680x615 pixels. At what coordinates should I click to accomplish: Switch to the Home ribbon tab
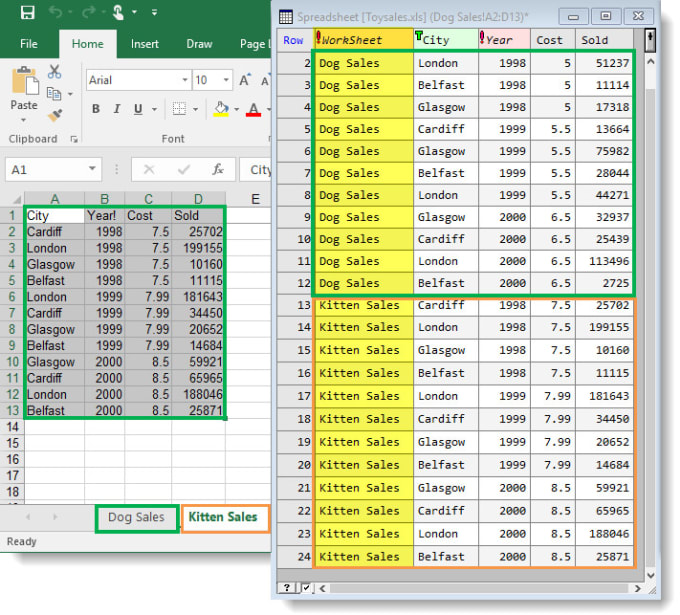click(x=88, y=44)
